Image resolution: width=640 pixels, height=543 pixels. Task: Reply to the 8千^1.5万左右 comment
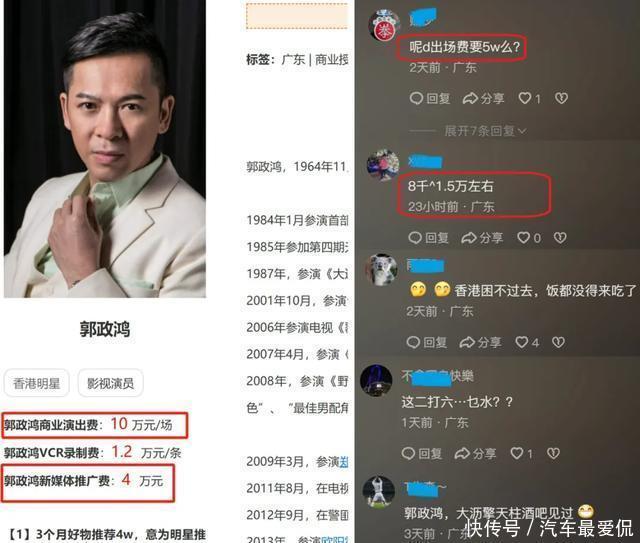(429, 238)
